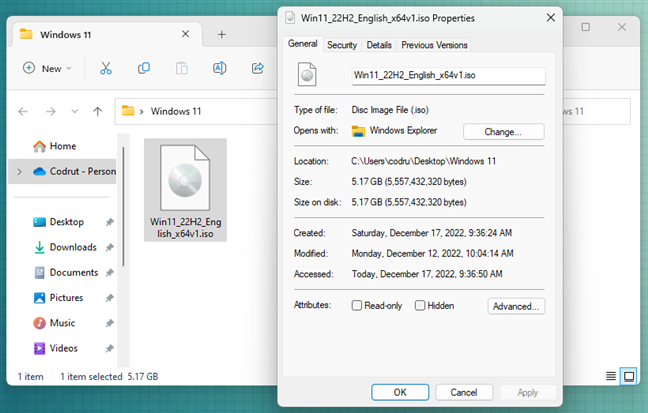Go up one folder level arrow

[x=98, y=111]
